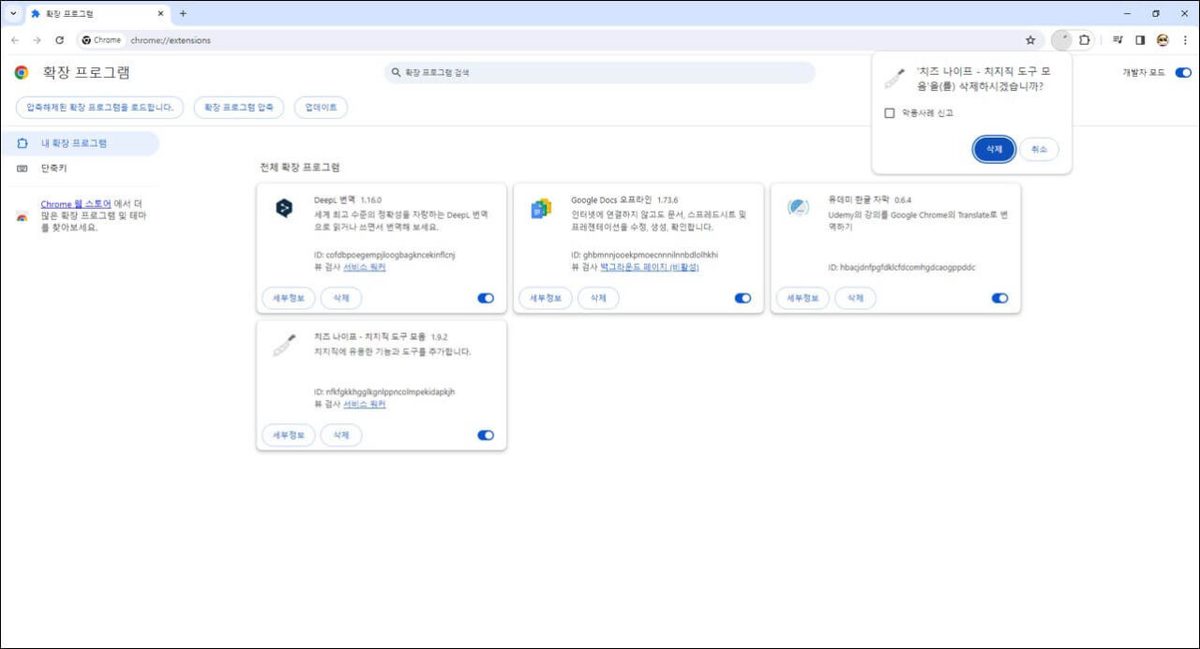
Task: Click 삭제 on 유데미 한글 자막 card
Action: tap(855, 298)
